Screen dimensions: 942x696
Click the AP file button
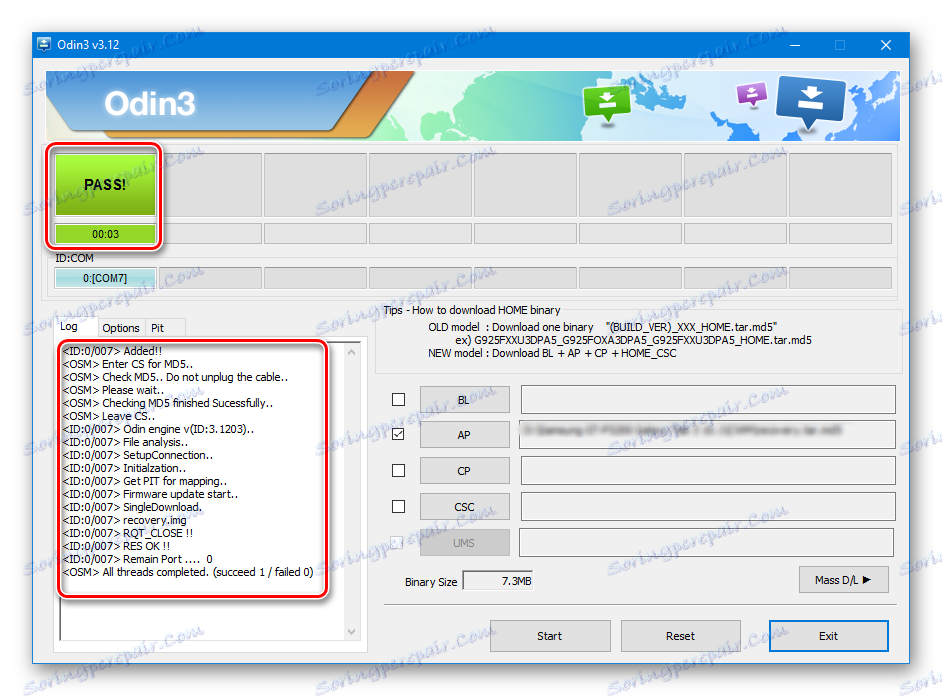coord(464,435)
